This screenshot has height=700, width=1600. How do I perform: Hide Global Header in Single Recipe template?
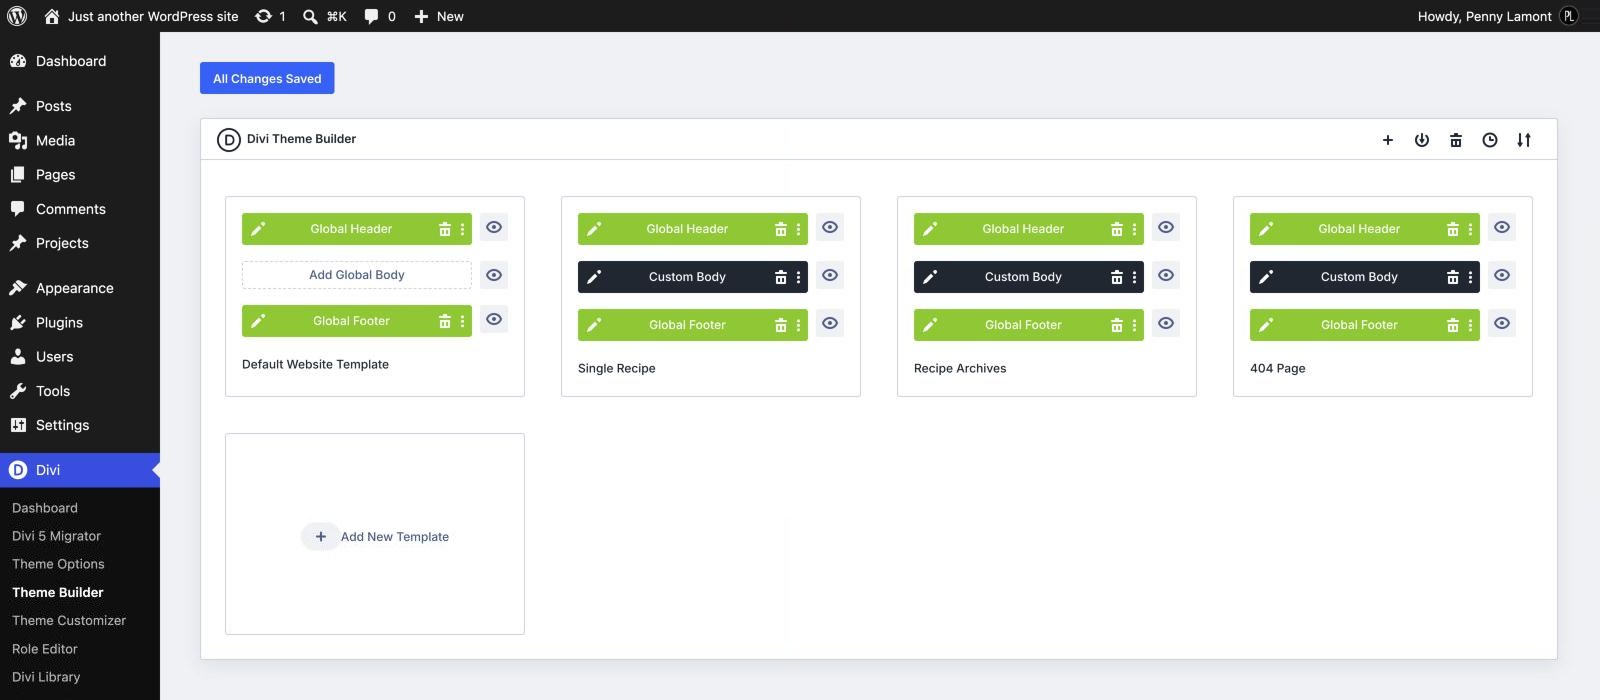click(830, 227)
